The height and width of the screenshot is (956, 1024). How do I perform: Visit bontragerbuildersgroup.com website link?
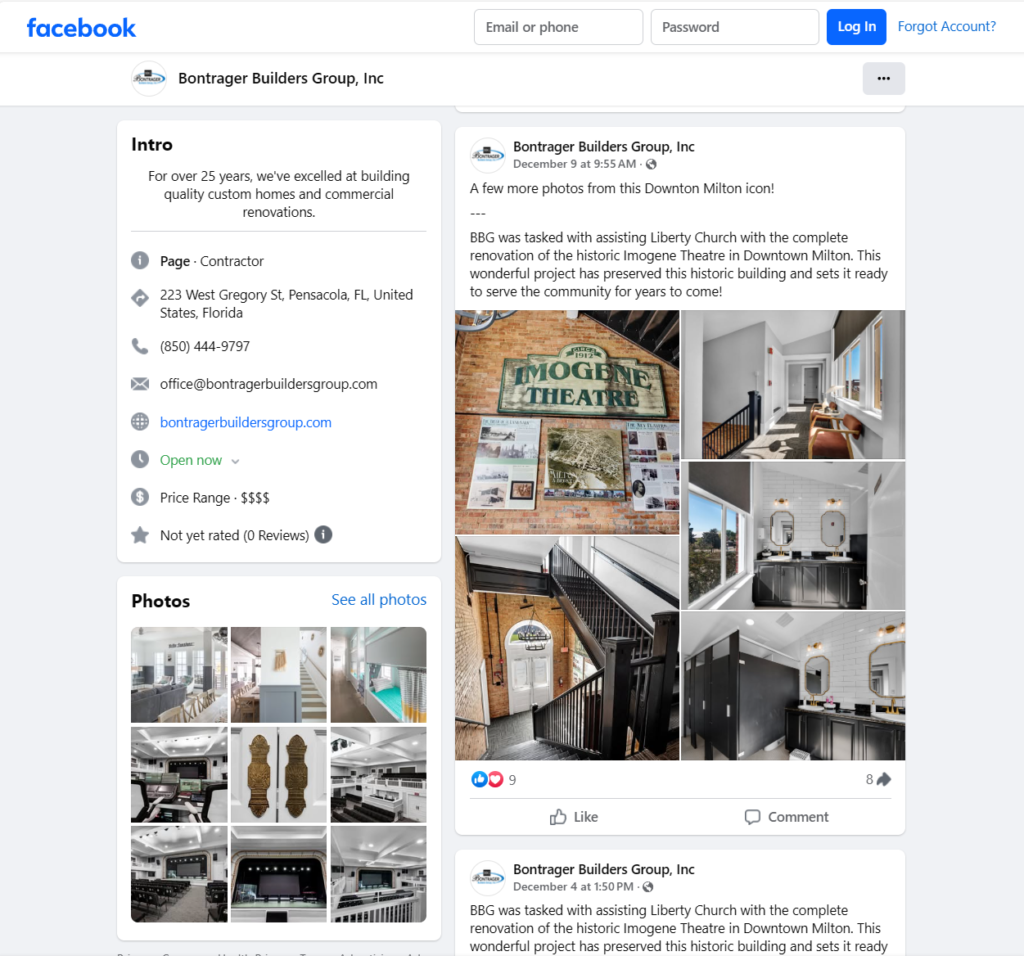tap(245, 422)
